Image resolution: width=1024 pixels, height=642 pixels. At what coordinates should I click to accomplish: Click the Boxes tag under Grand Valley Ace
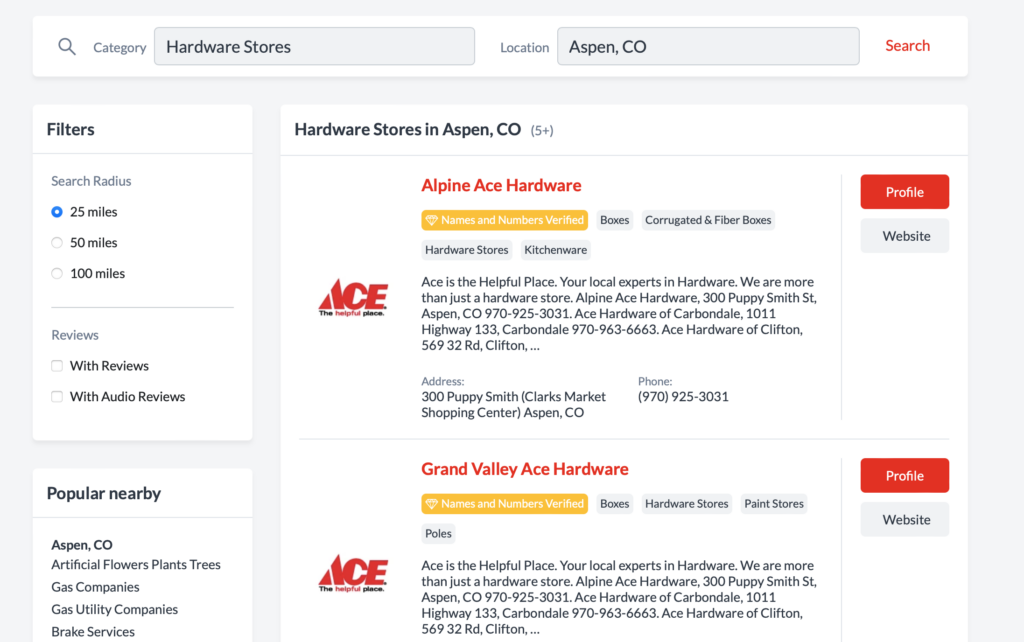(x=615, y=504)
